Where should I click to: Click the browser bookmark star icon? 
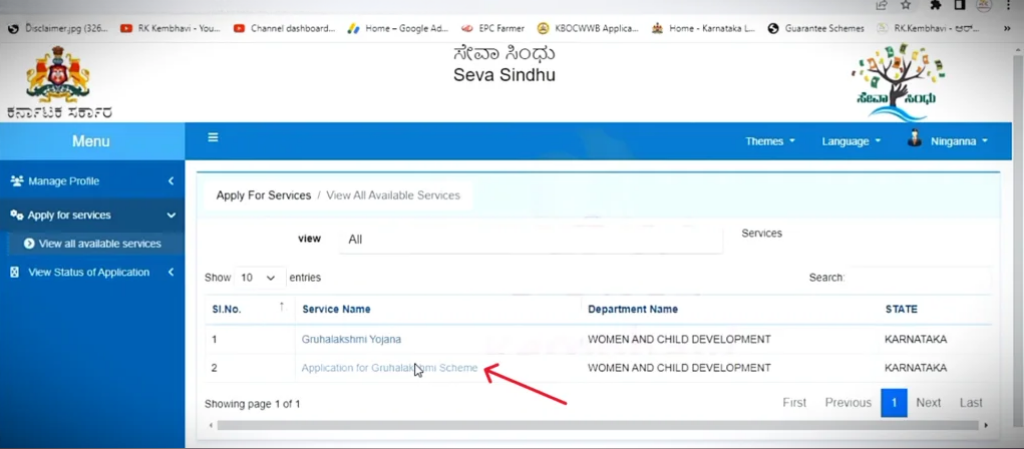pyautogui.click(x=906, y=6)
